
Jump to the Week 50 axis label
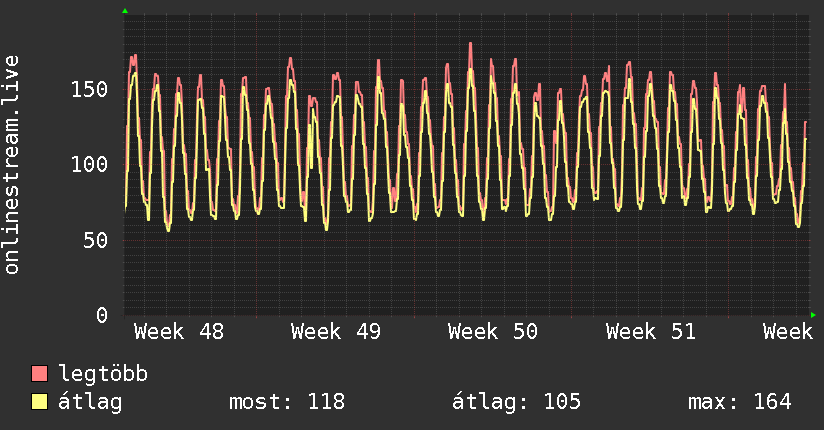[x=493, y=332]
